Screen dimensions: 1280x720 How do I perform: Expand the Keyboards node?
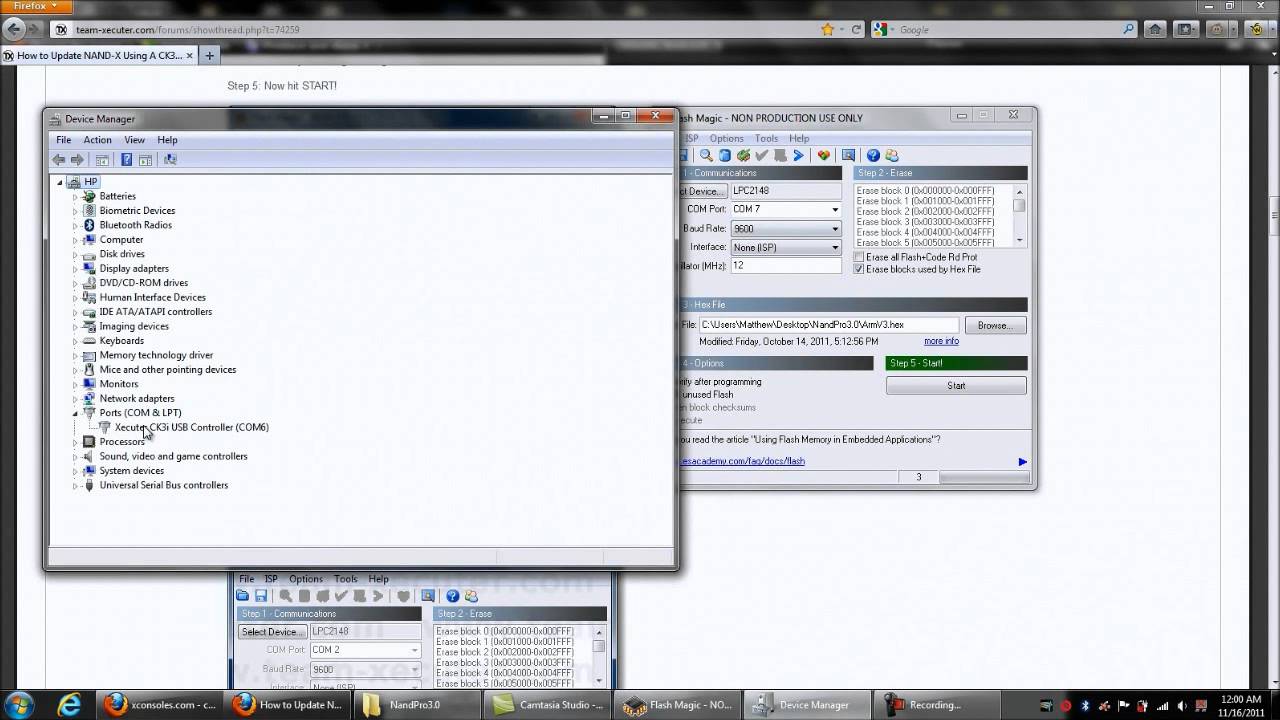[x=75, y=341]
